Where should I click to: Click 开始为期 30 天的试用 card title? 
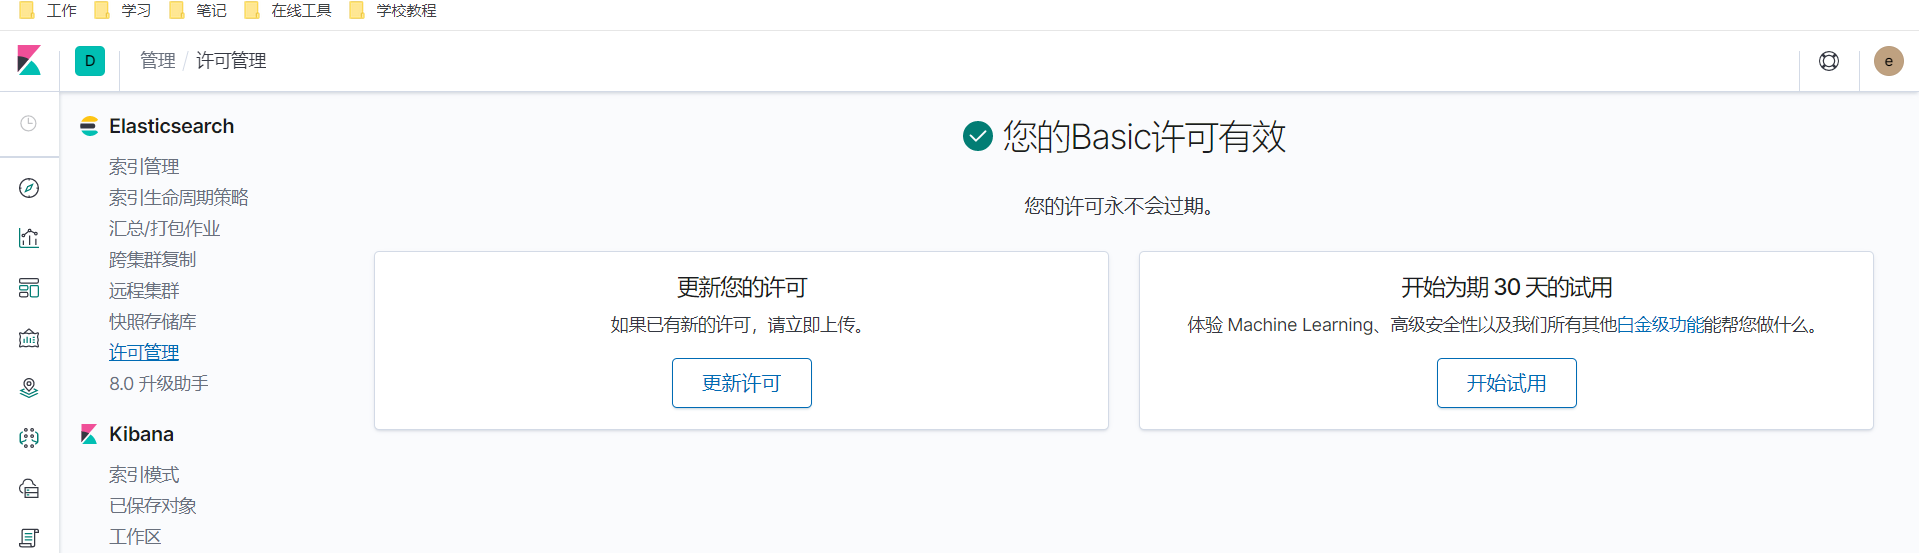1507,287
